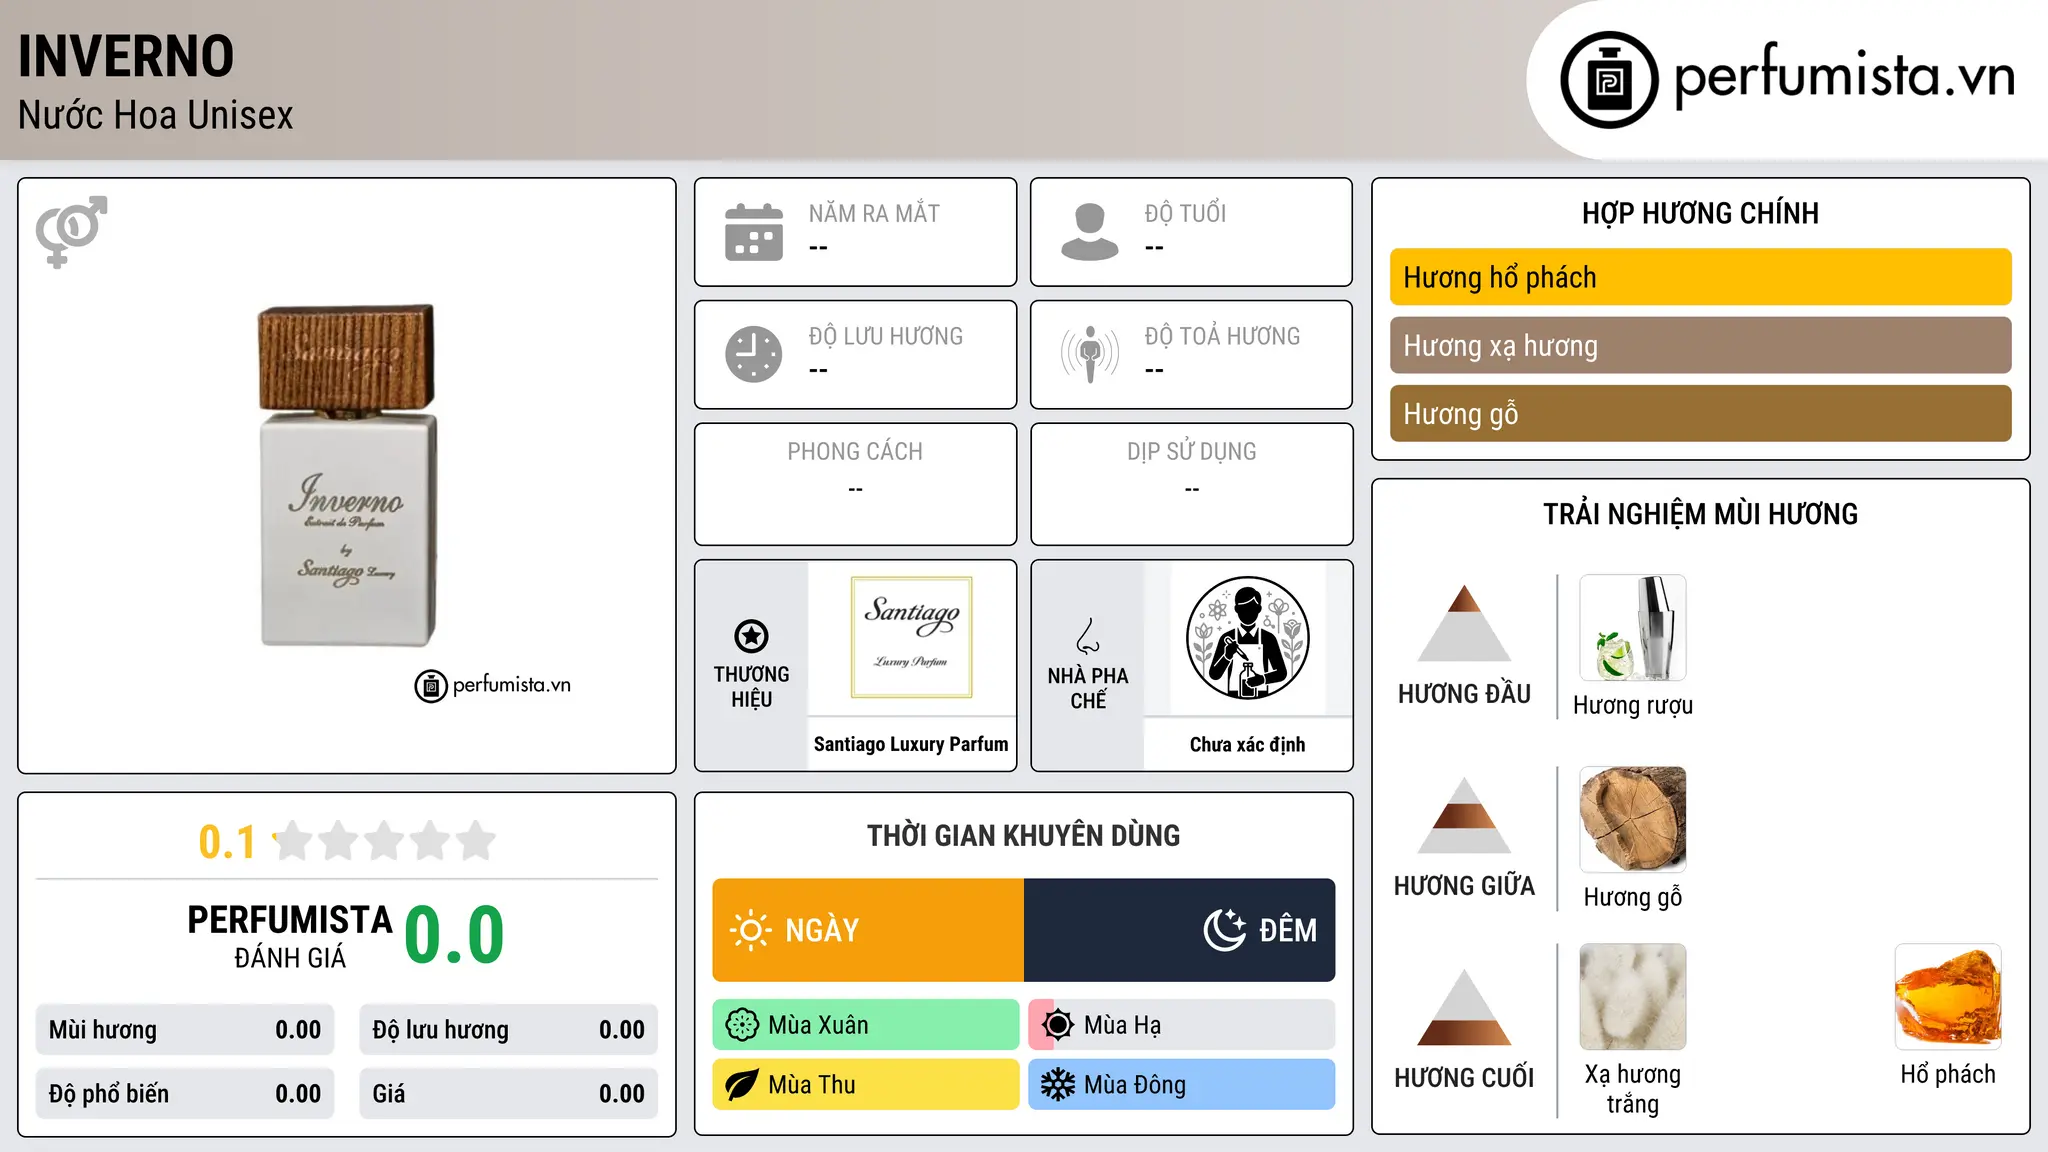Screen dimensions: 2048x1152
Task: Open the Hổ phách amber note image
Action: coord(1948,996)
